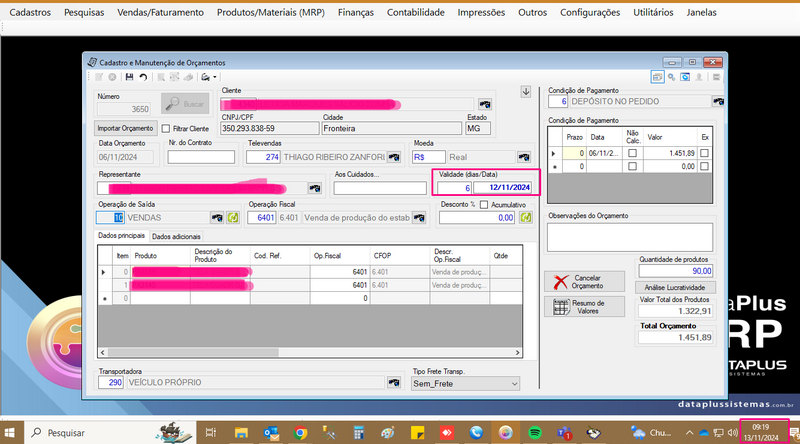Click the Análise Lucratividade button
The height and width of the screenshot is (444, 800).
(675, 287)
